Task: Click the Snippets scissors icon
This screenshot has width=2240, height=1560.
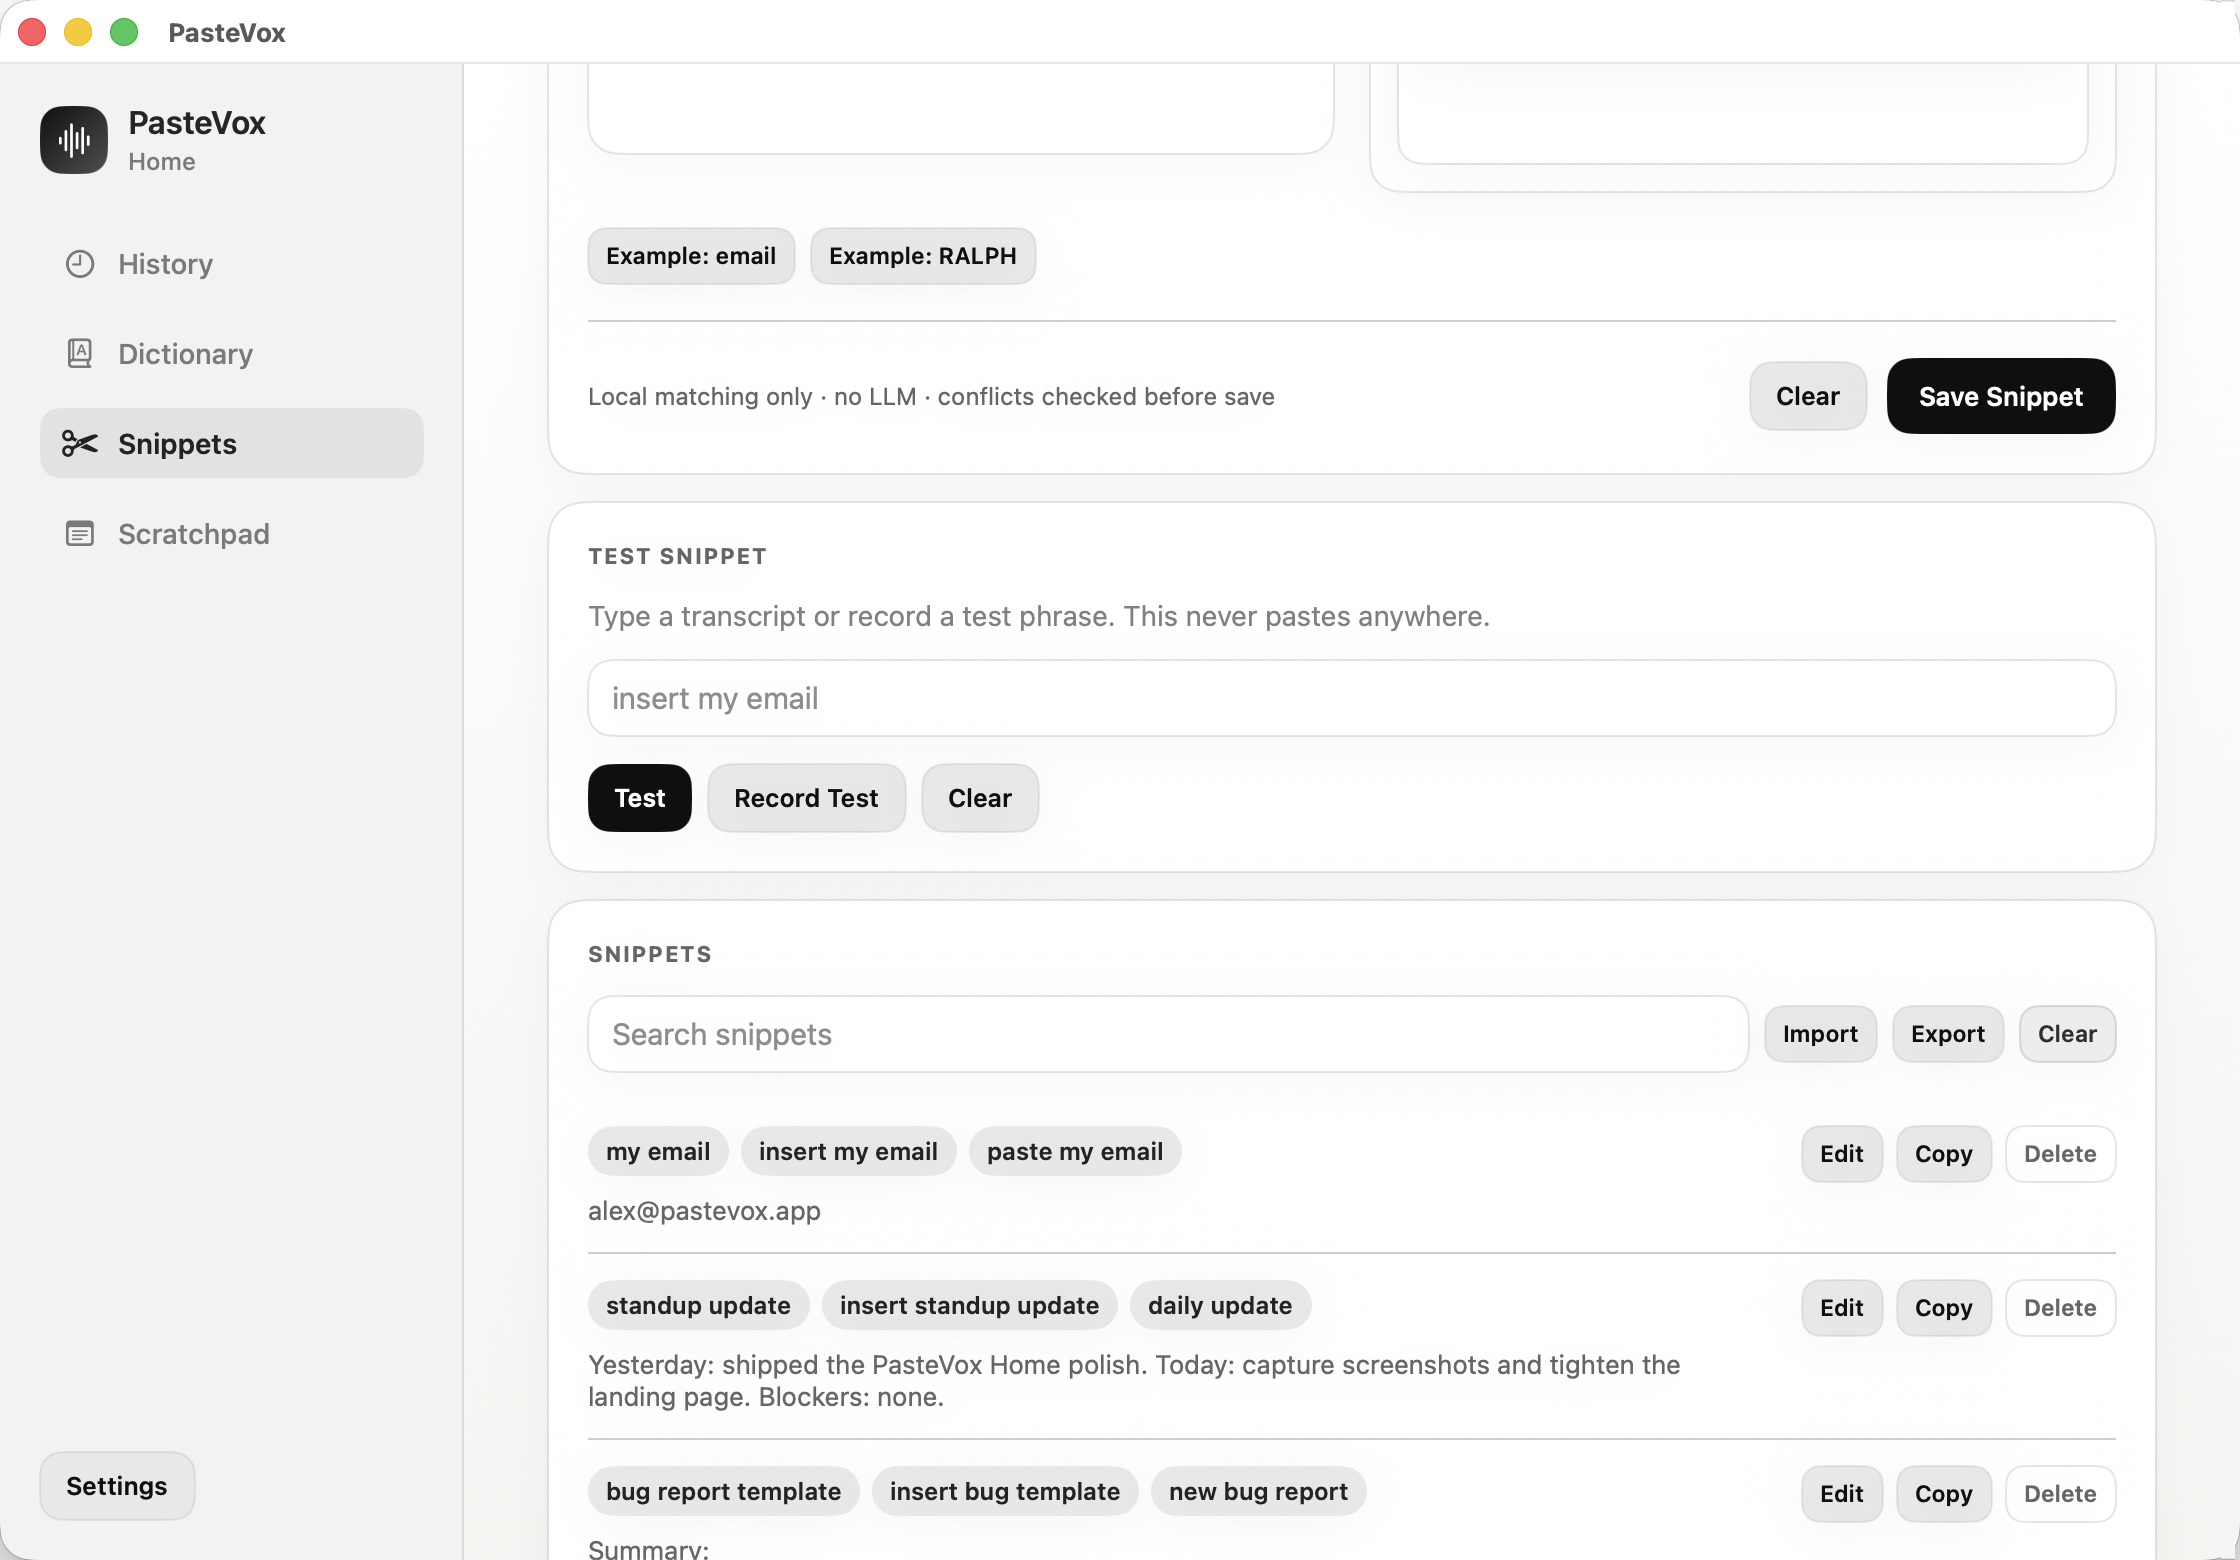Action: click(x=80, y=443)
